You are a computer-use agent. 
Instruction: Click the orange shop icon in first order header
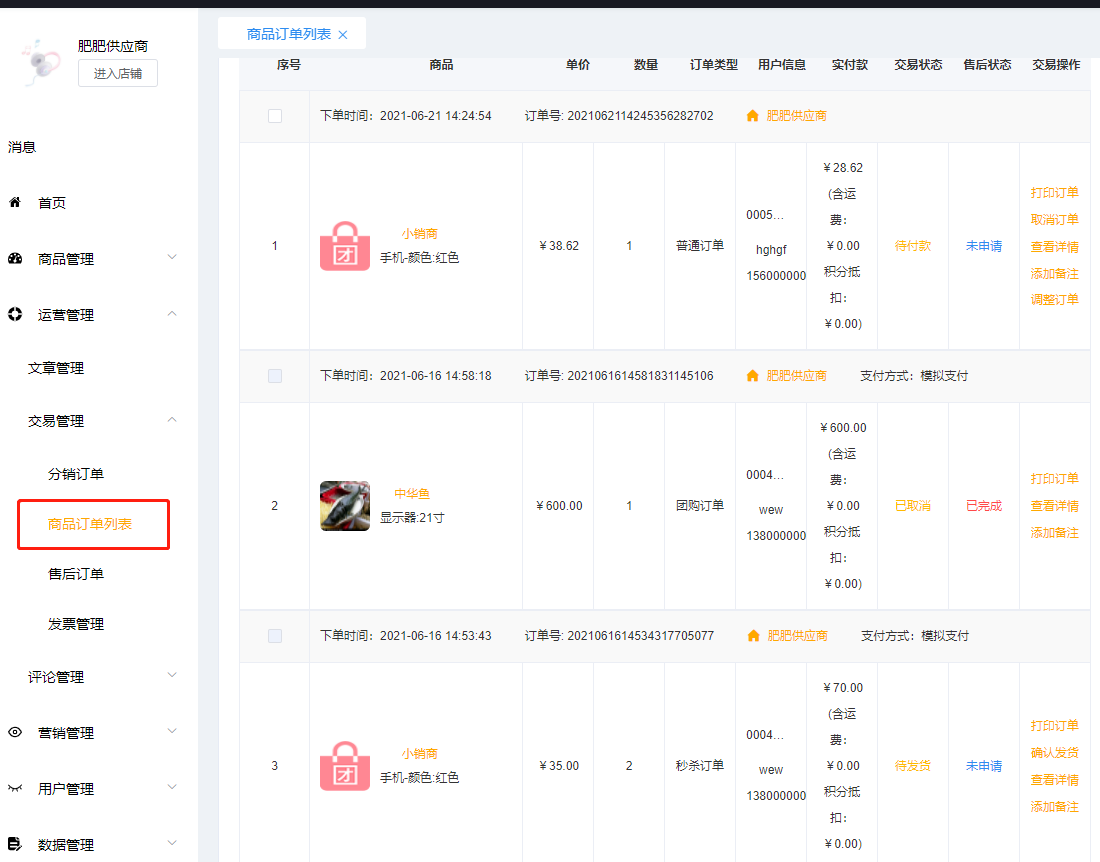(753, 116)
